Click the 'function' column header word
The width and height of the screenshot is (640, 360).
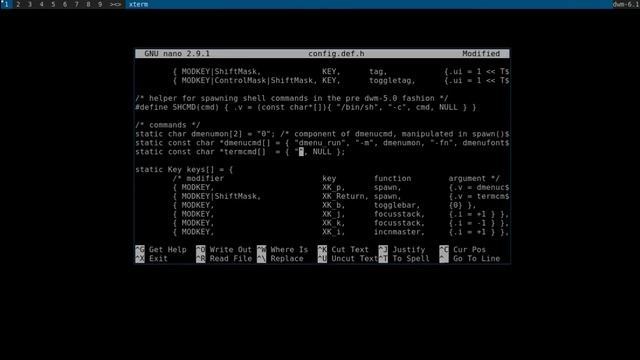click(392, 178)
